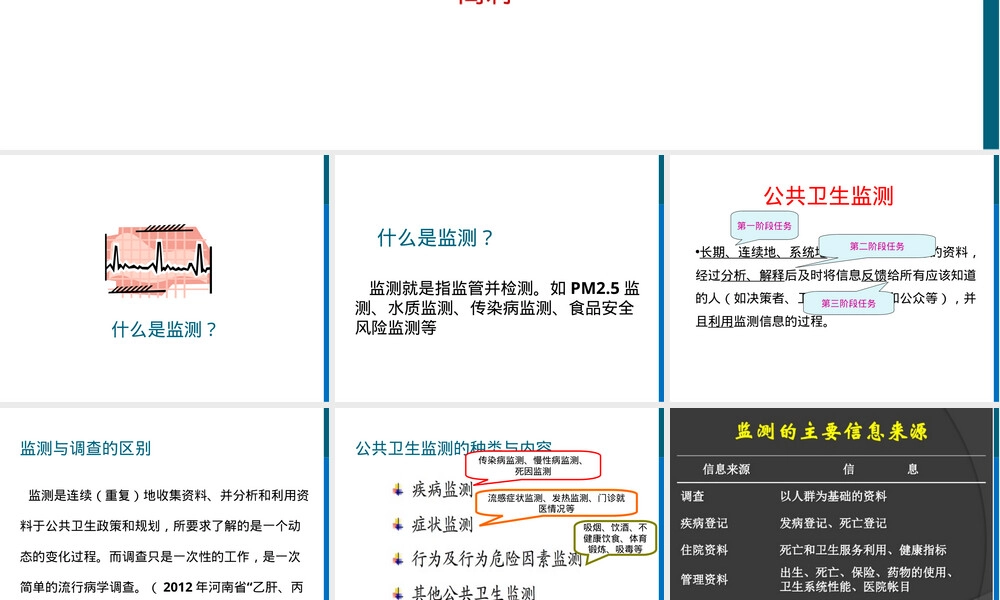Click the olive callout about 吸烟、饮酒
The height and width of the screenshot is (600, 1000).
pyautogui.click(x=615, y=538)
